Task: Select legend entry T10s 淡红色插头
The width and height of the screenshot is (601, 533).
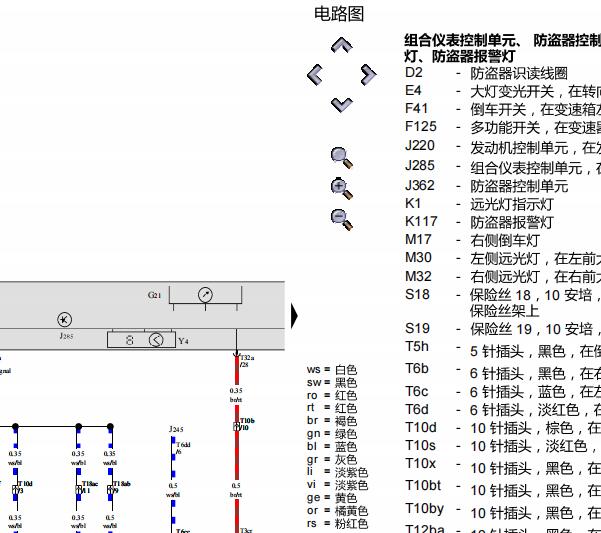Action: 503,446
